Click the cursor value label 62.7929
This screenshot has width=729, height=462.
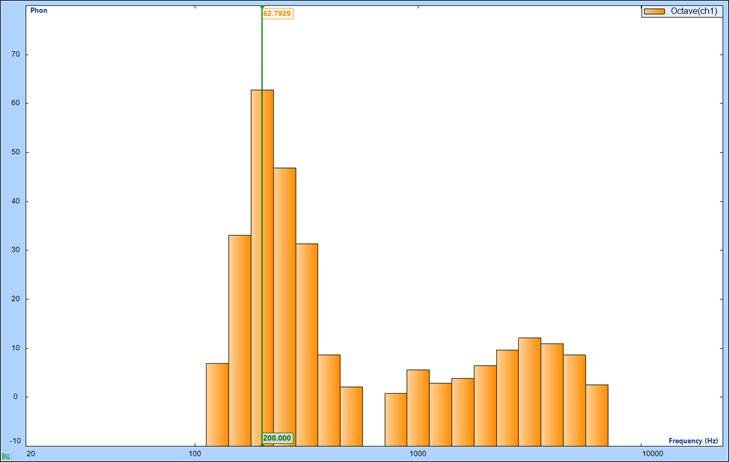278,13
